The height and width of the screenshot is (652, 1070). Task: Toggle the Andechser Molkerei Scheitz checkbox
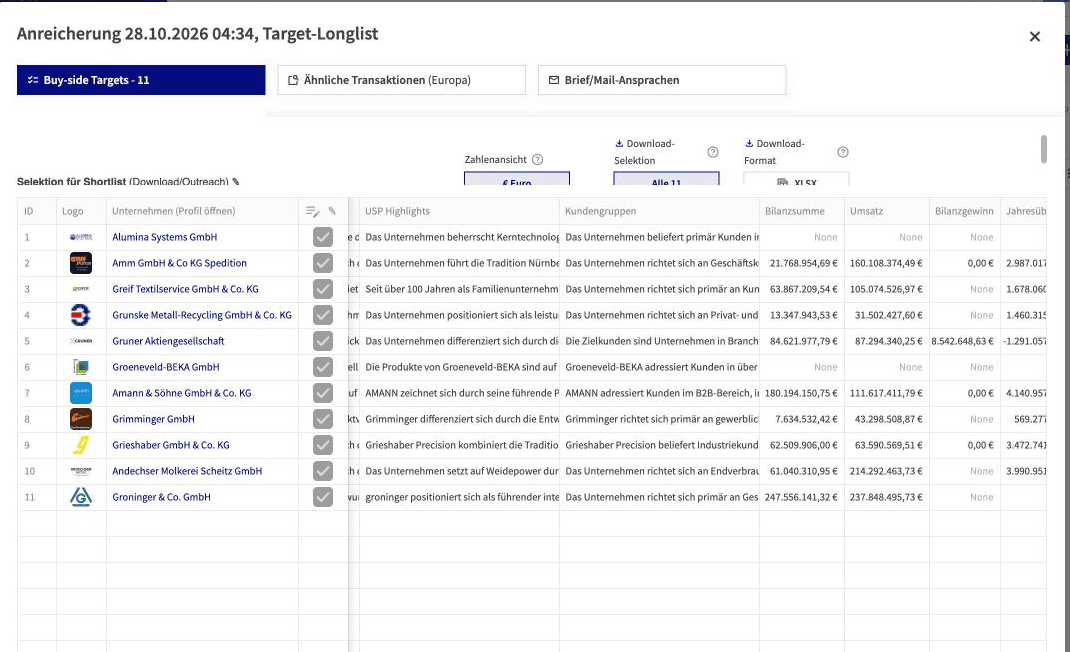323,471
